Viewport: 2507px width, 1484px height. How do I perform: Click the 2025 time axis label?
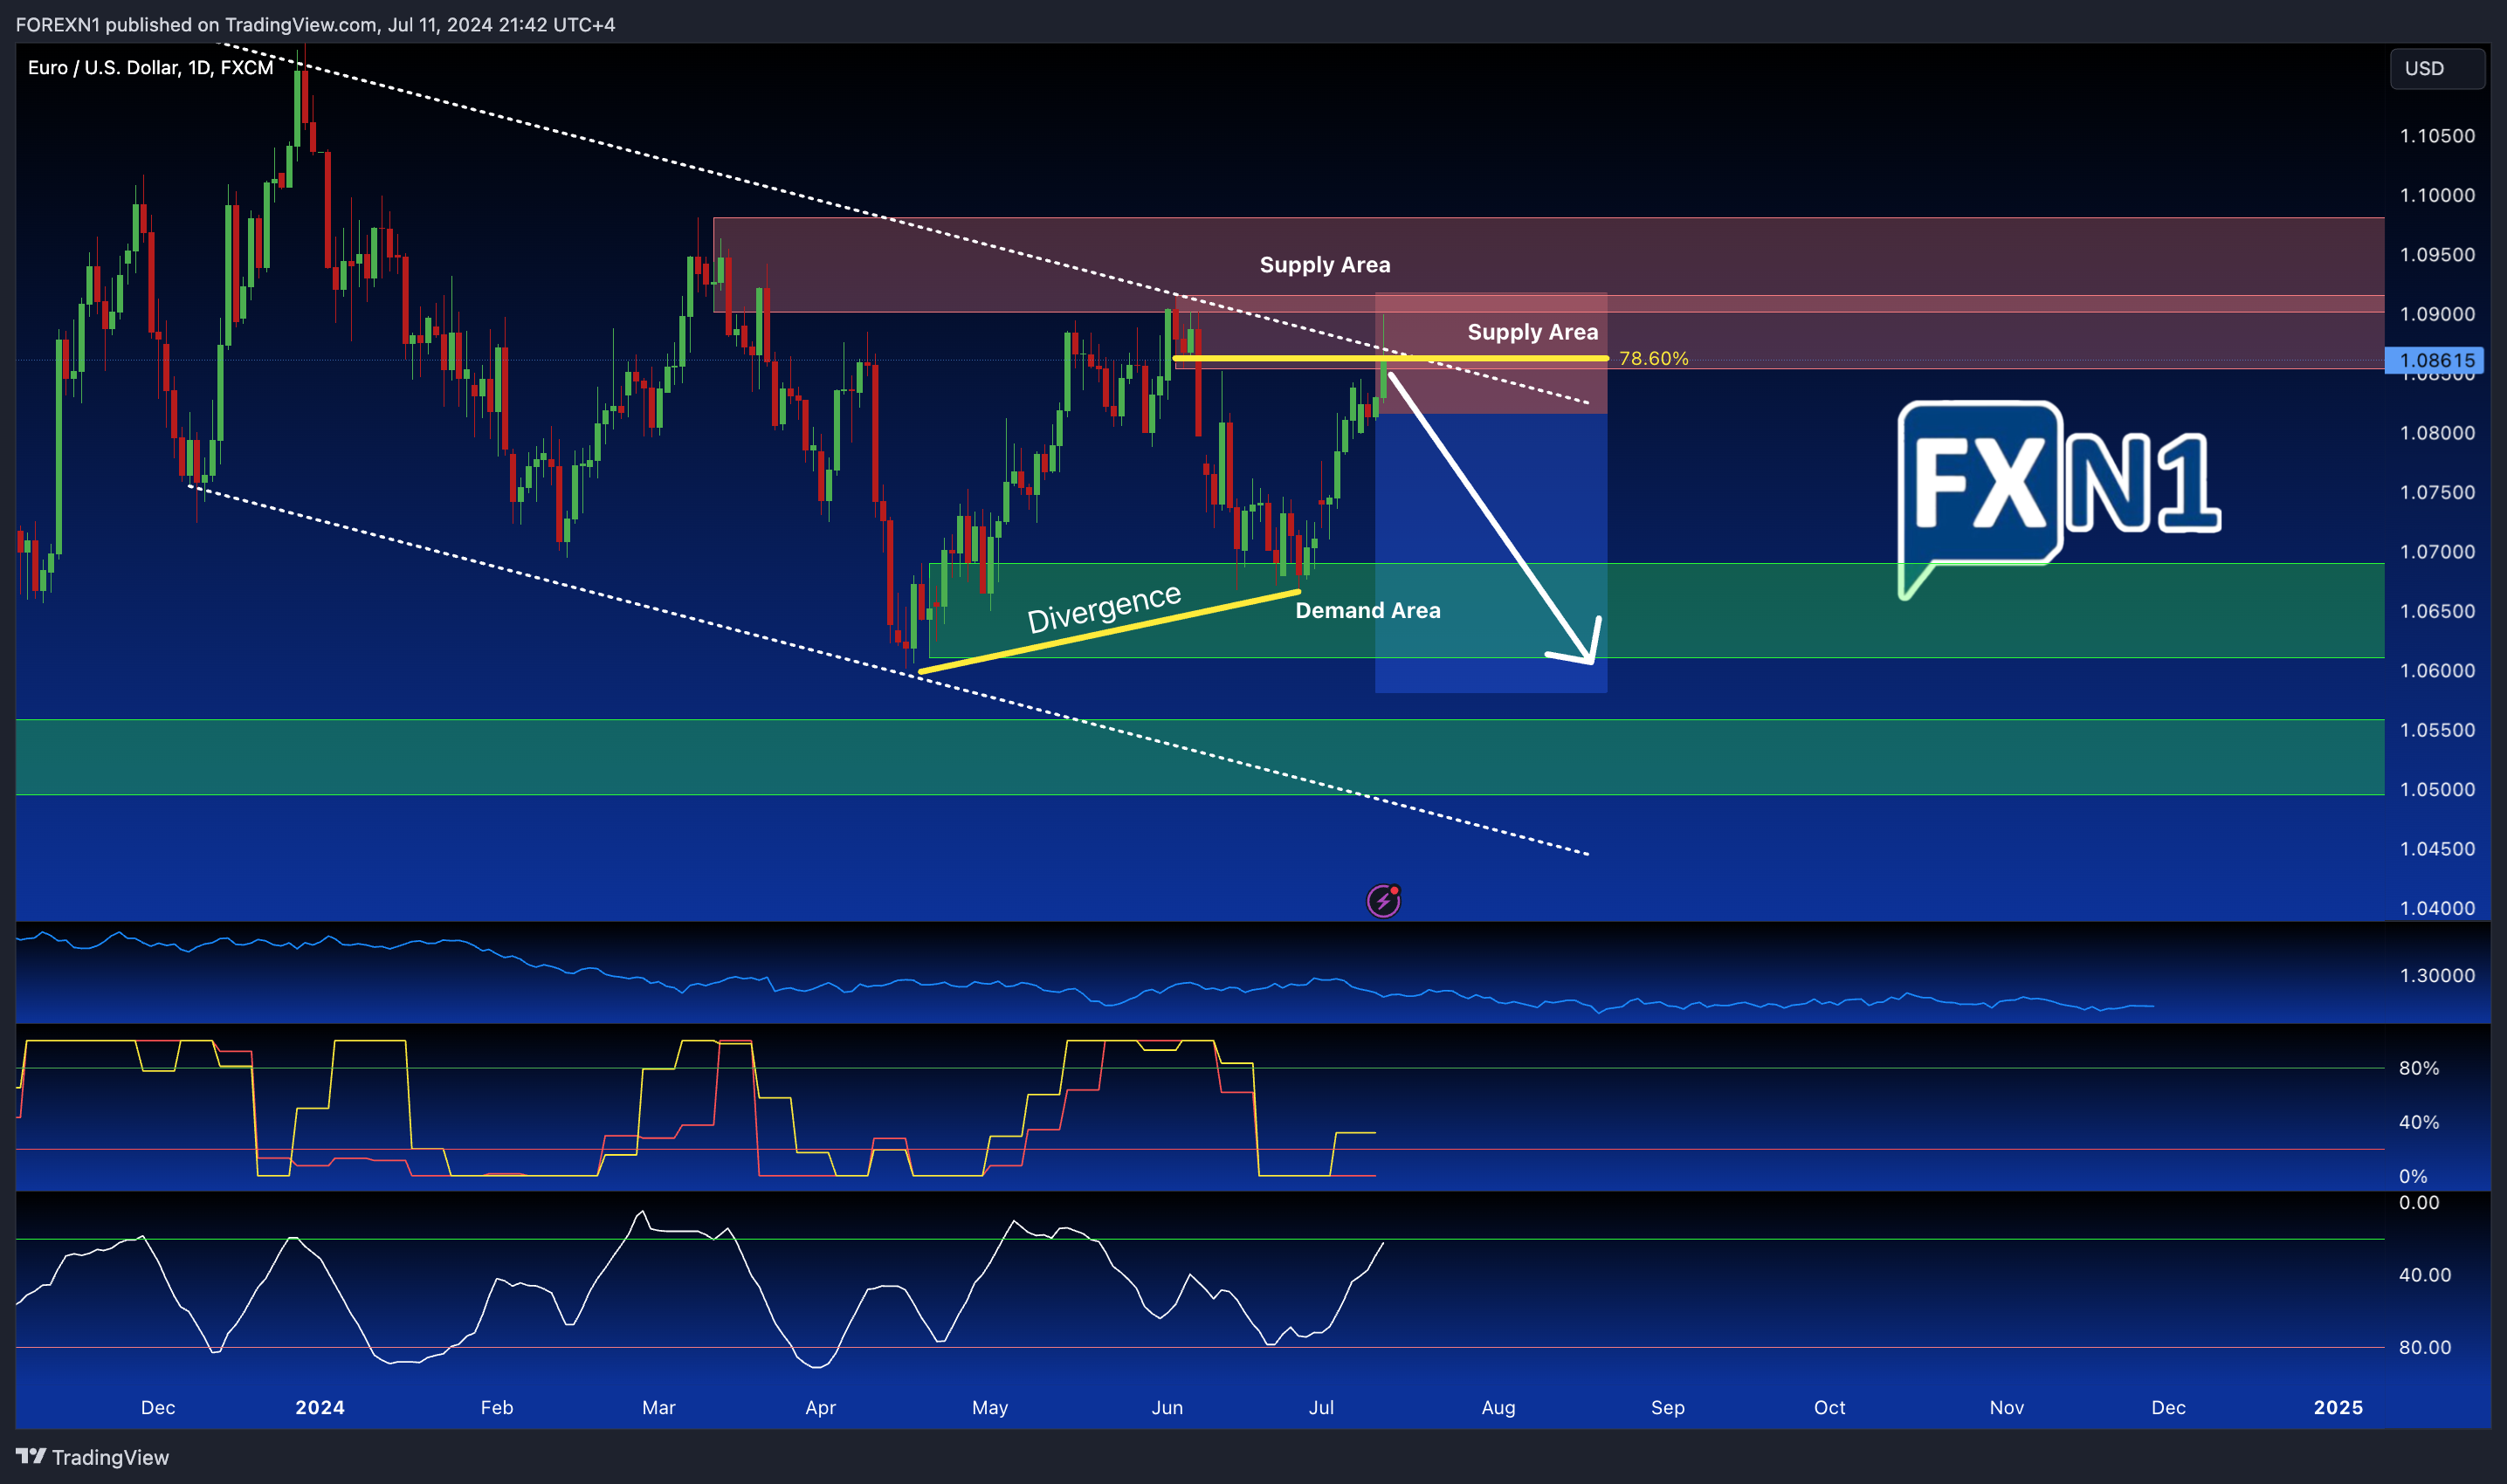point(2338,1407)
